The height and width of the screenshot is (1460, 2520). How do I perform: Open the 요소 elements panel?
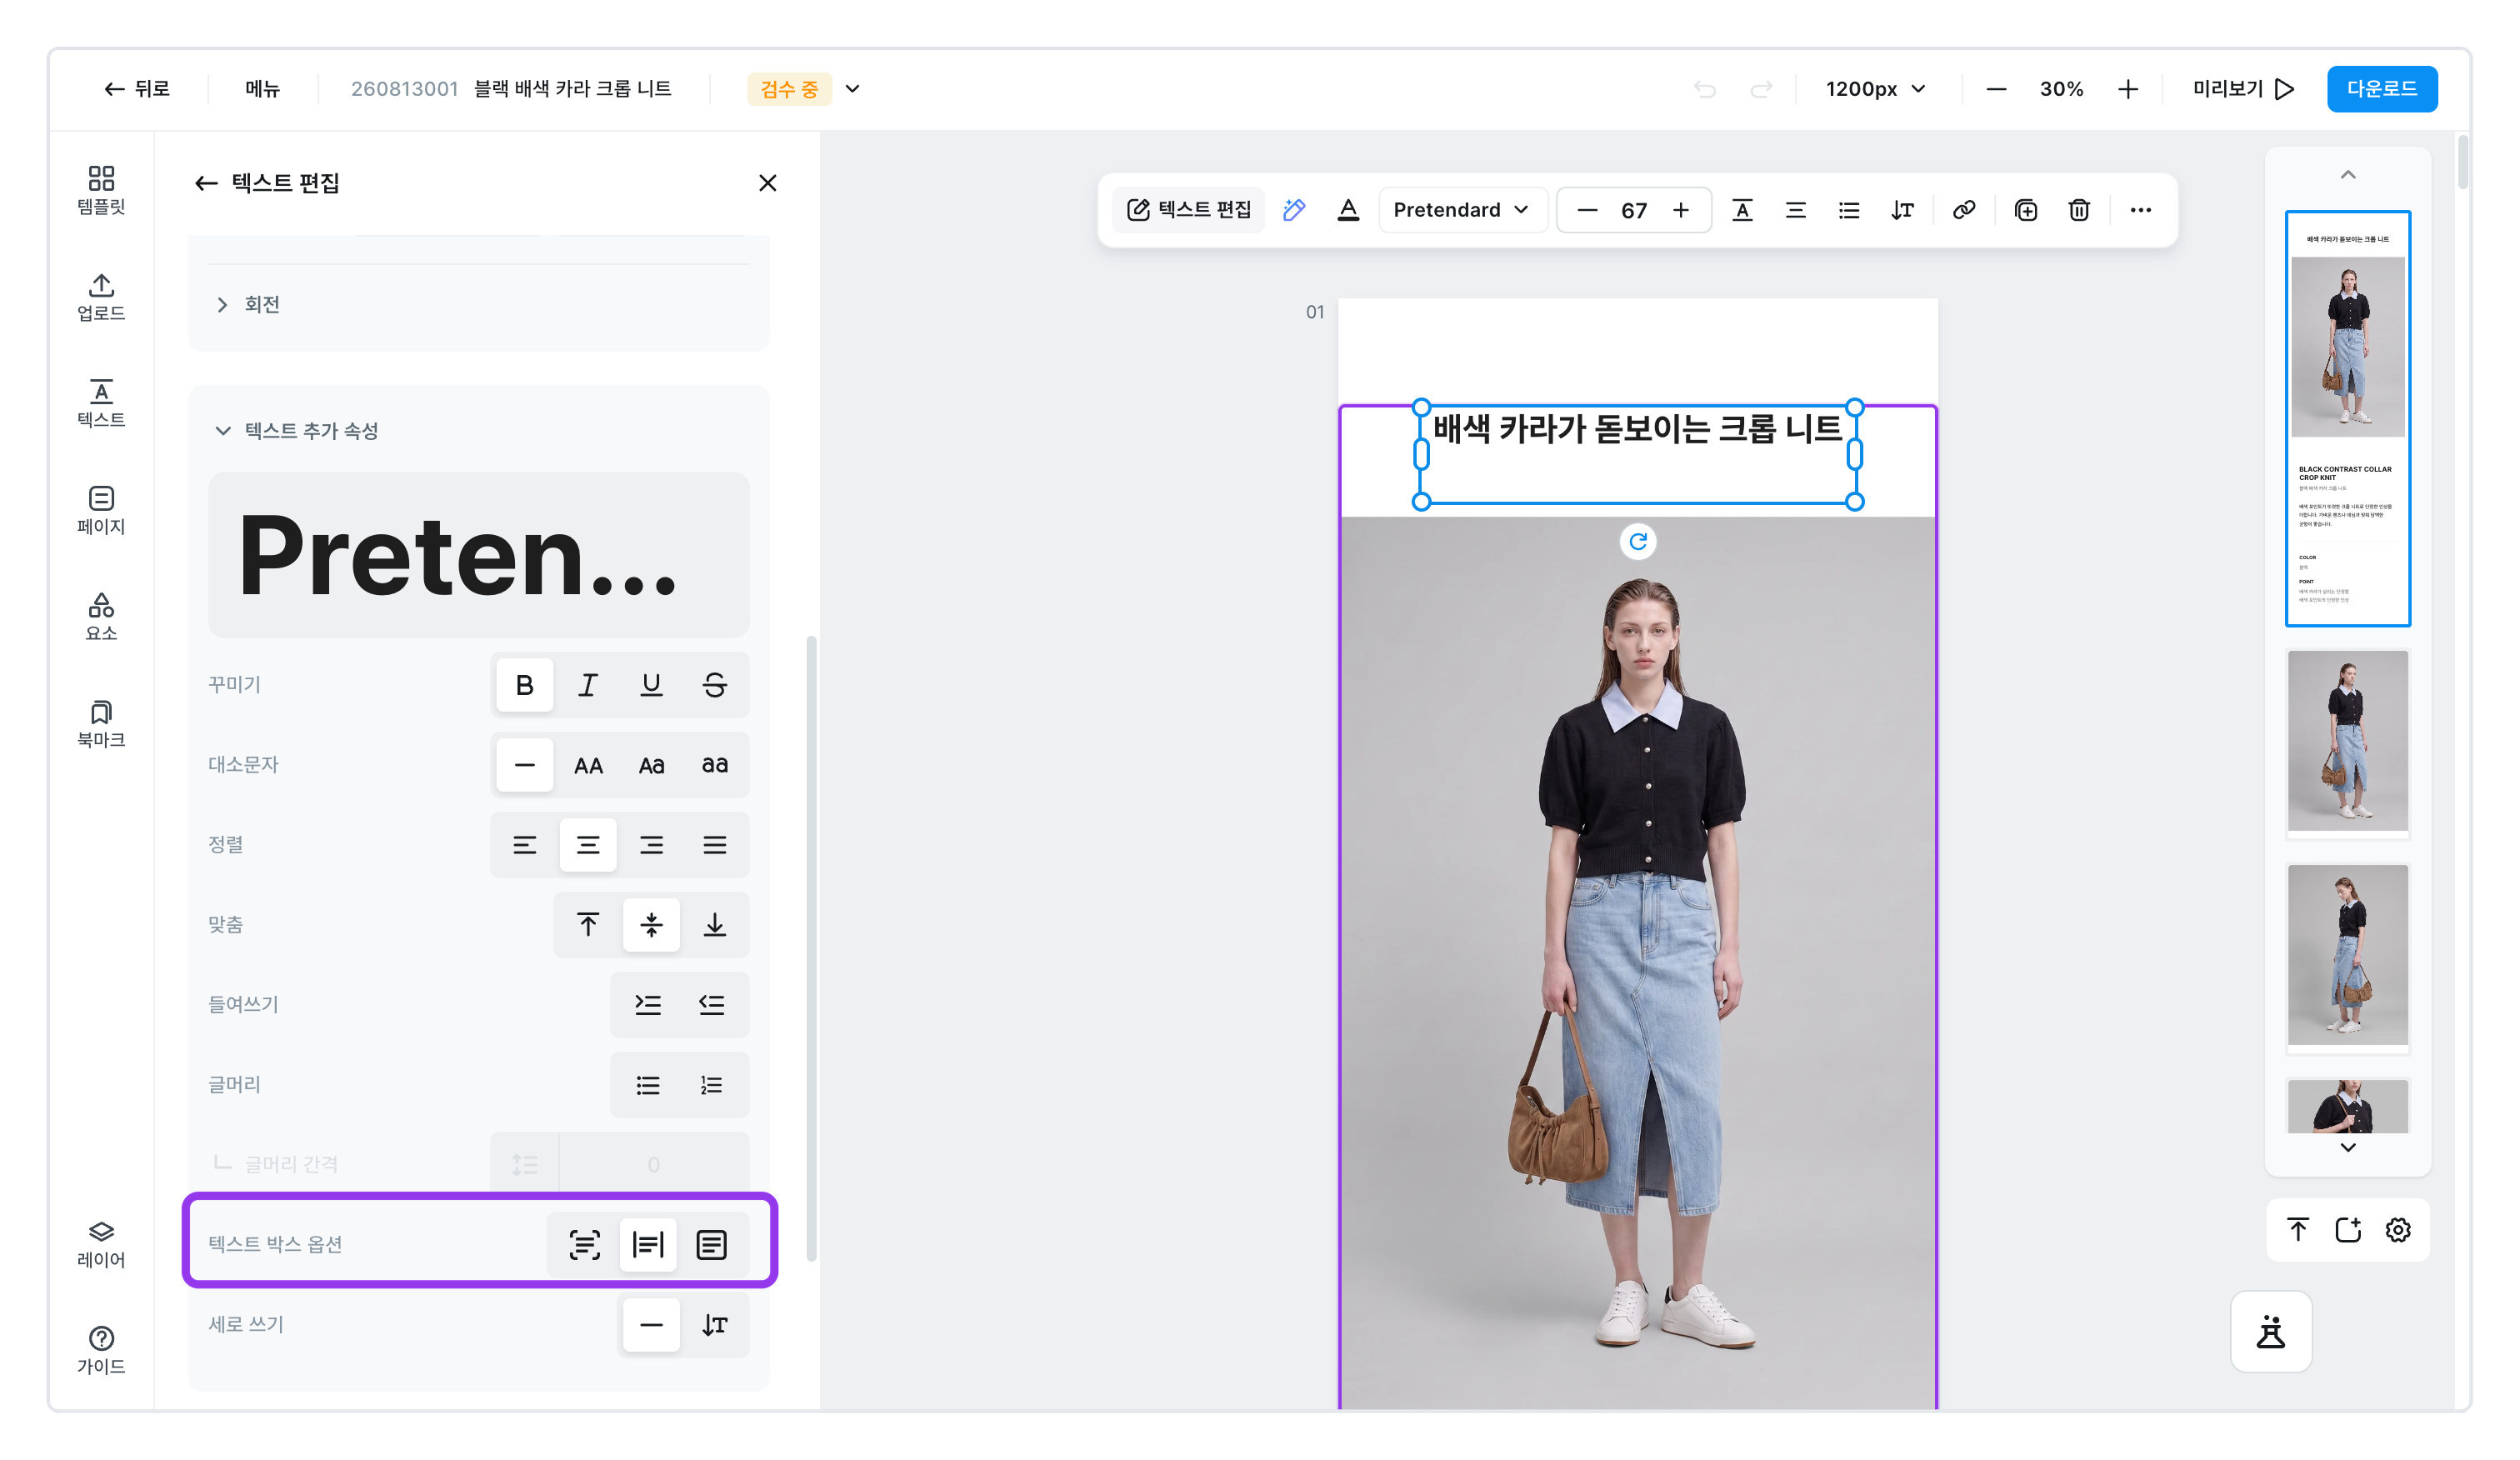[x=101, y=616]
